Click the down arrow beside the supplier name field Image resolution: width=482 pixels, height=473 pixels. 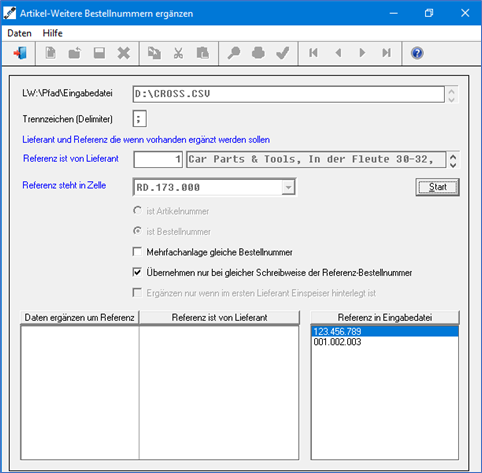click(x=453, y=165)
